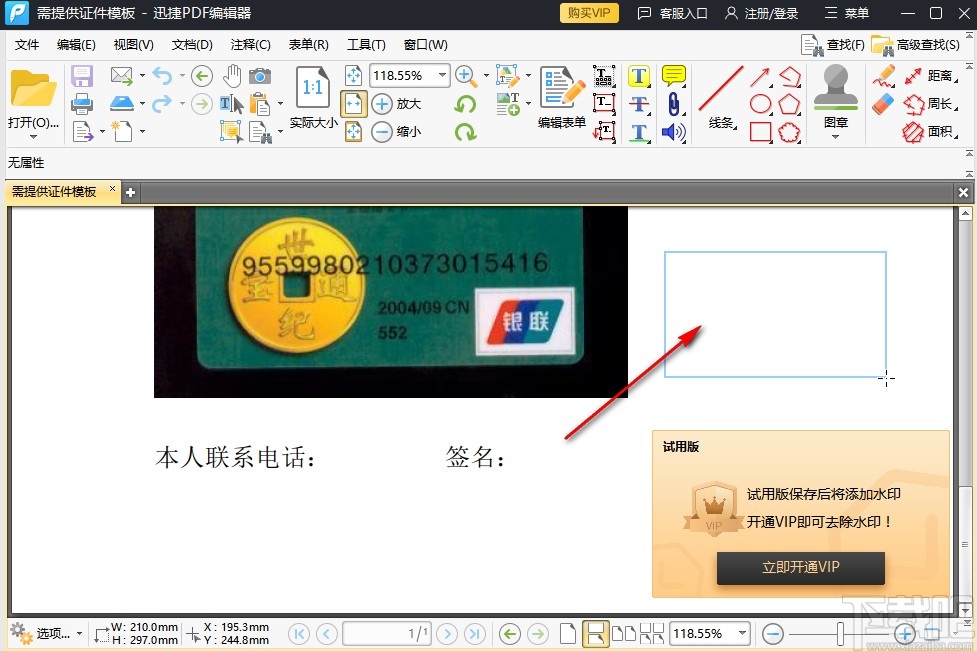Viewport: 977px width, 651px height.
Task: Click the page number input field
Action: click(387, 633)
